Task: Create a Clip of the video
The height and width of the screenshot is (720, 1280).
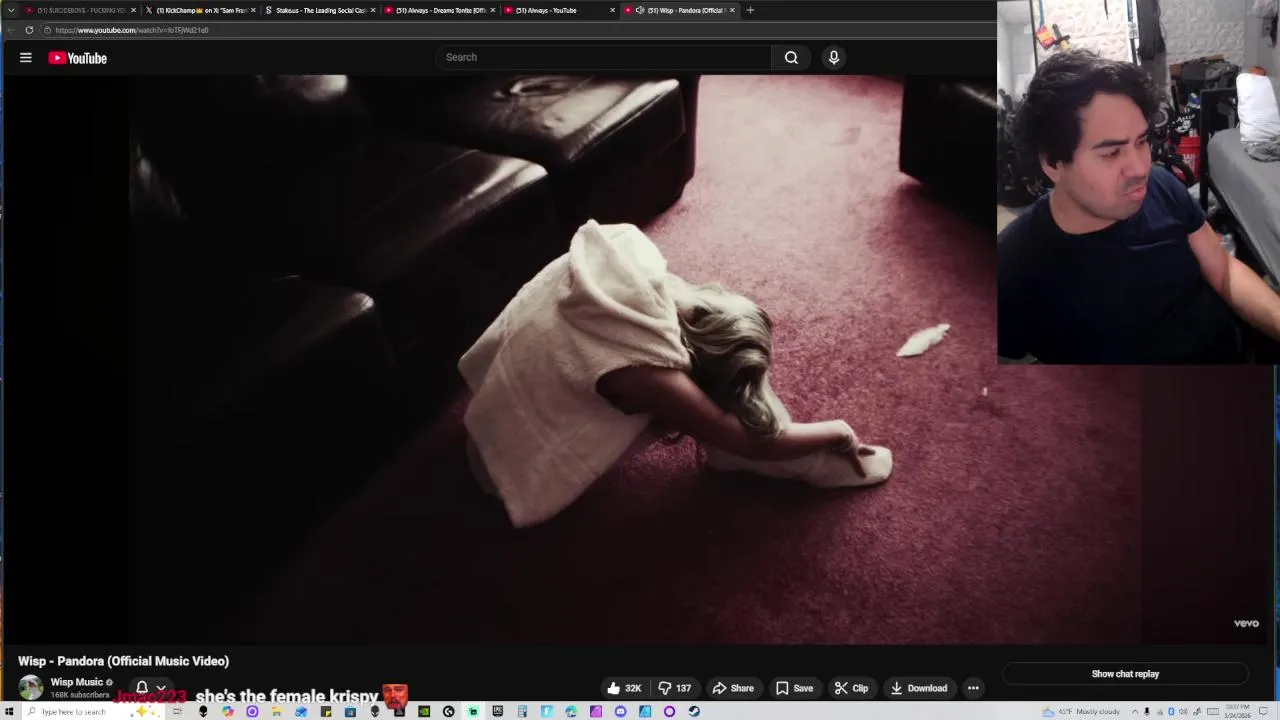Action: (851, 688)
